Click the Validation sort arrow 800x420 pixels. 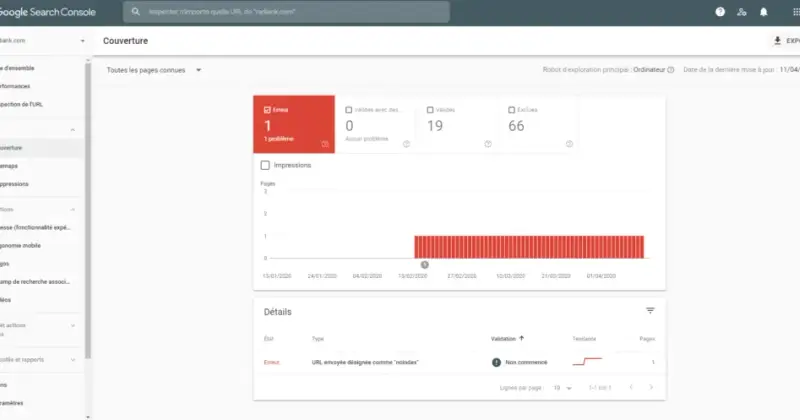521,338
